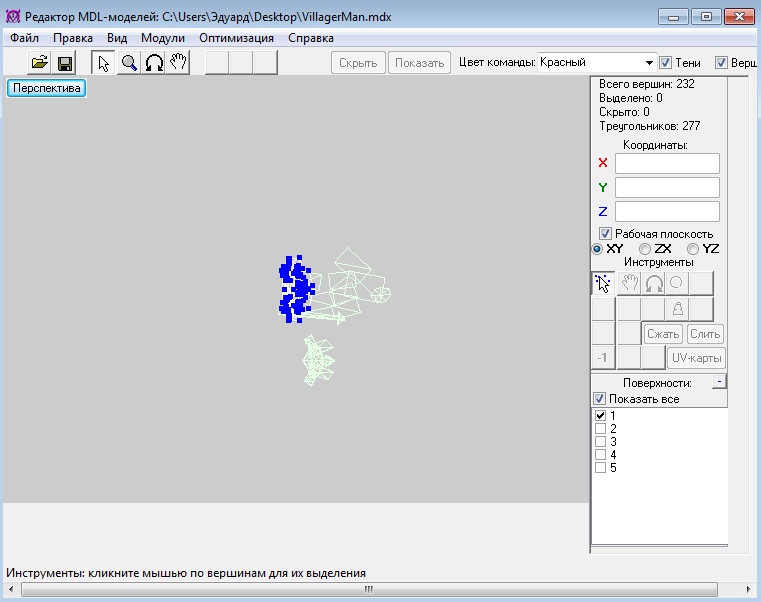The height and width of the screenshot is (602, 761).
Task: Open the Справка menu
Action: [x=311, y=38]
